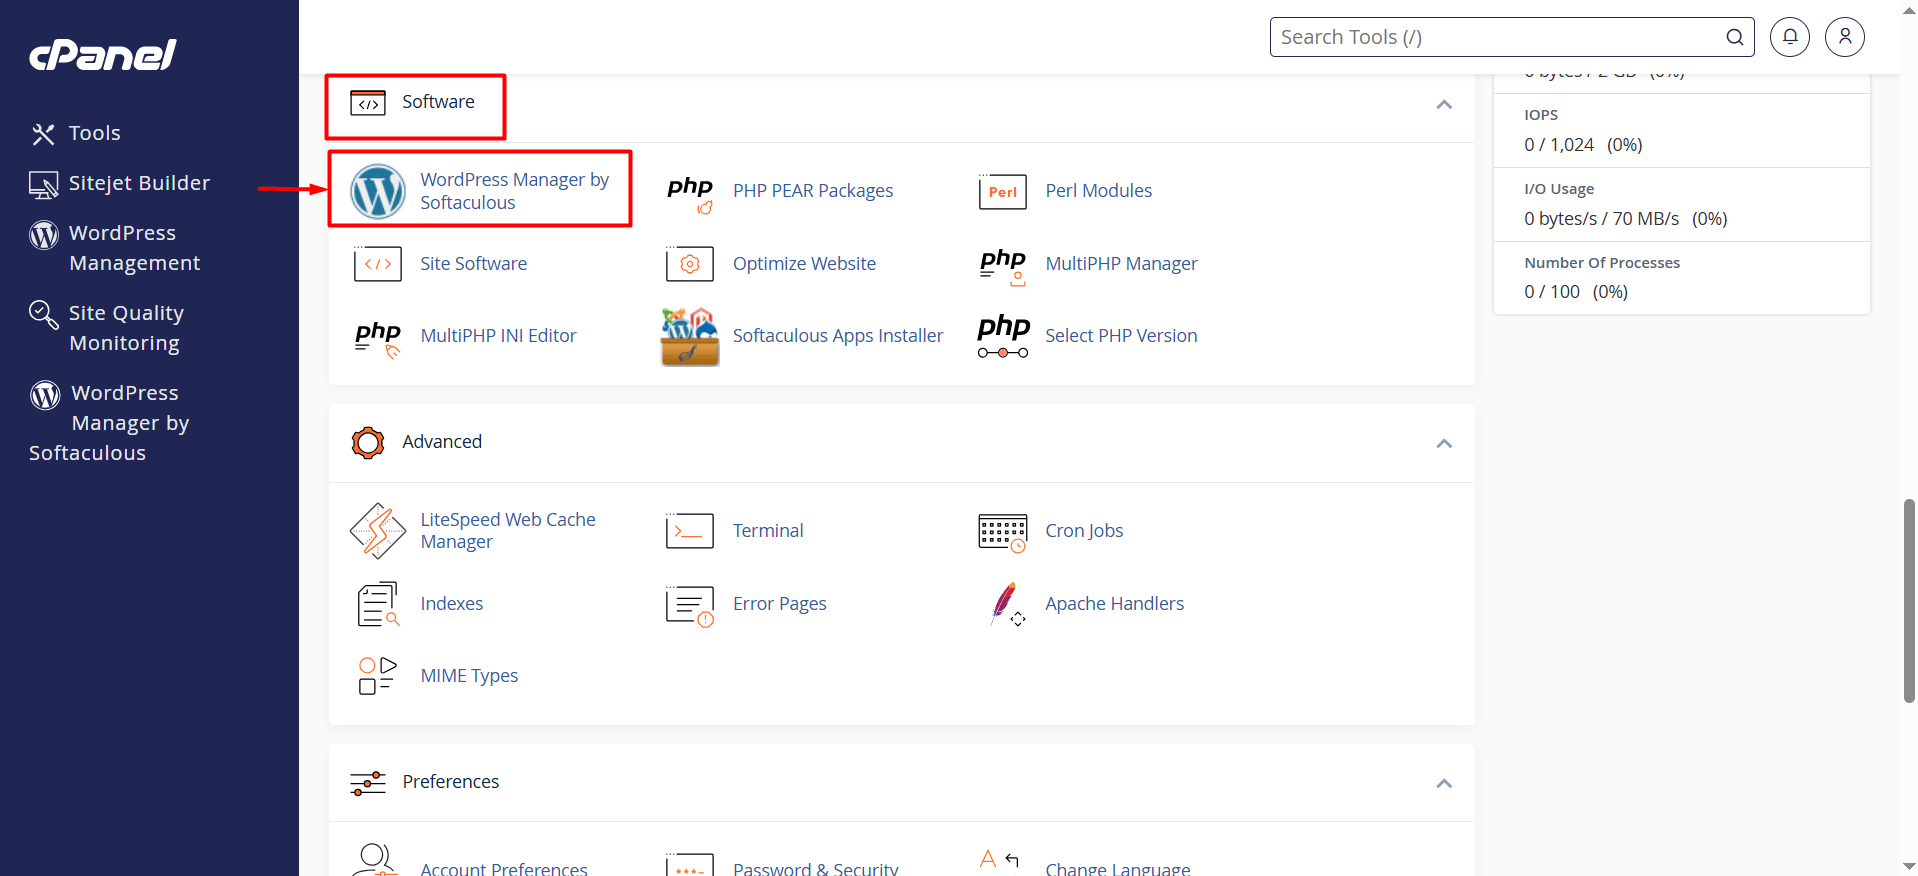
Task: Click the notifications bell icon
Action: coord(1790,37)
